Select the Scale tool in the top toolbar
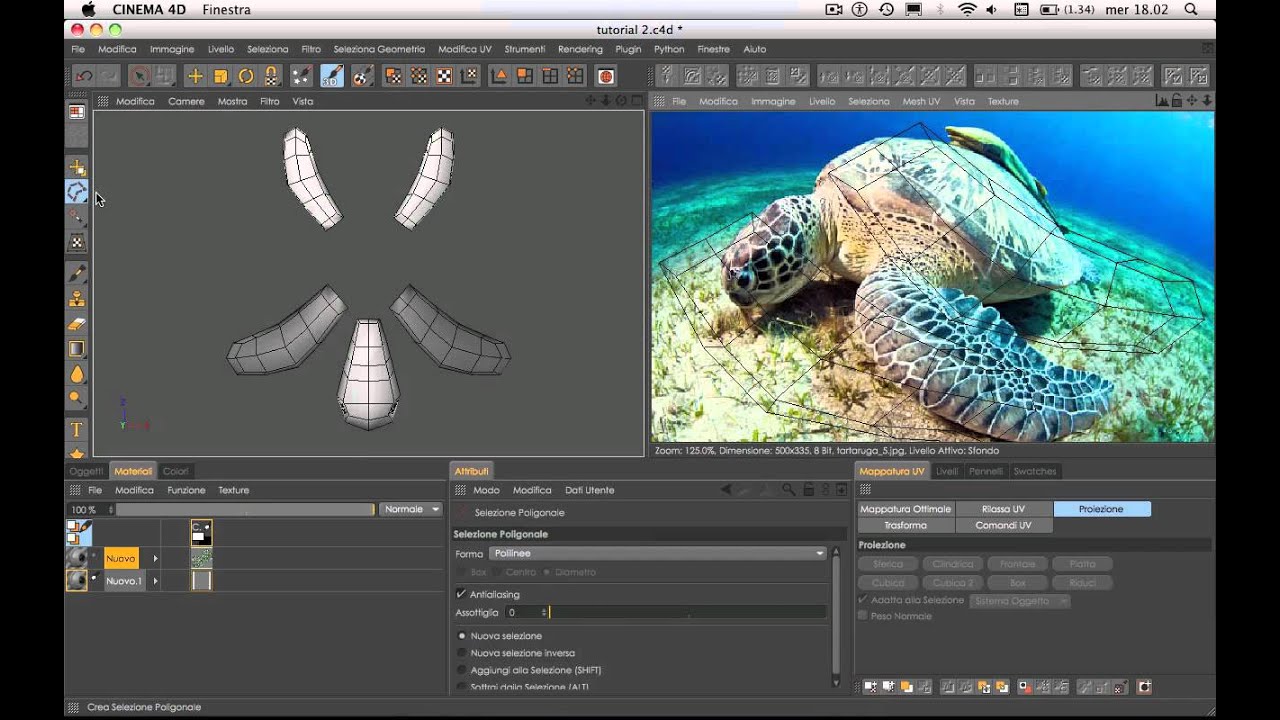 pos(221,76)
